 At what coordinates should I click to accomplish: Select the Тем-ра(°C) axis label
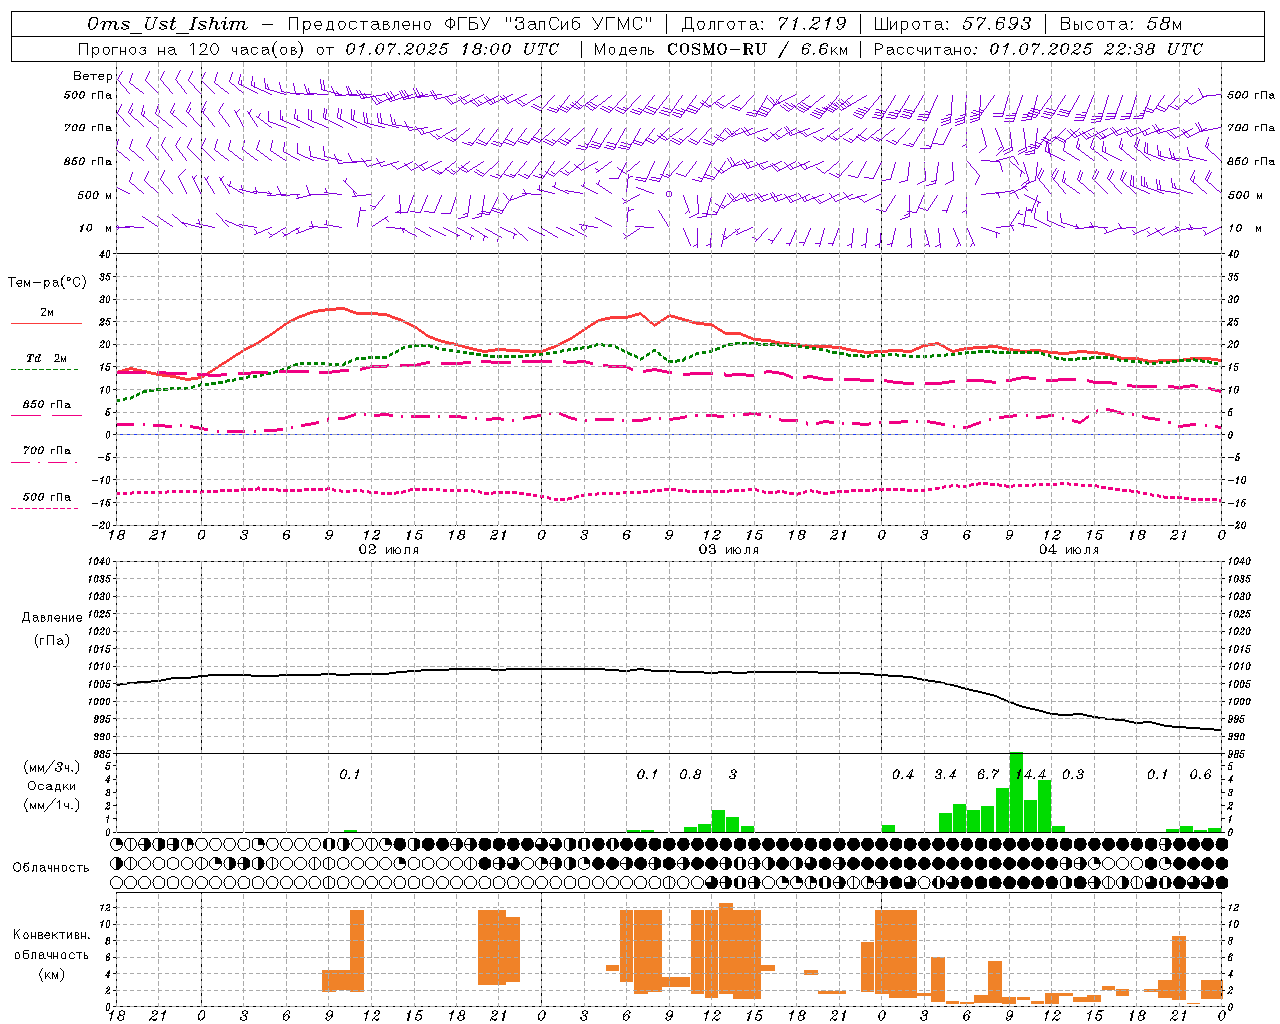(47, 283)
